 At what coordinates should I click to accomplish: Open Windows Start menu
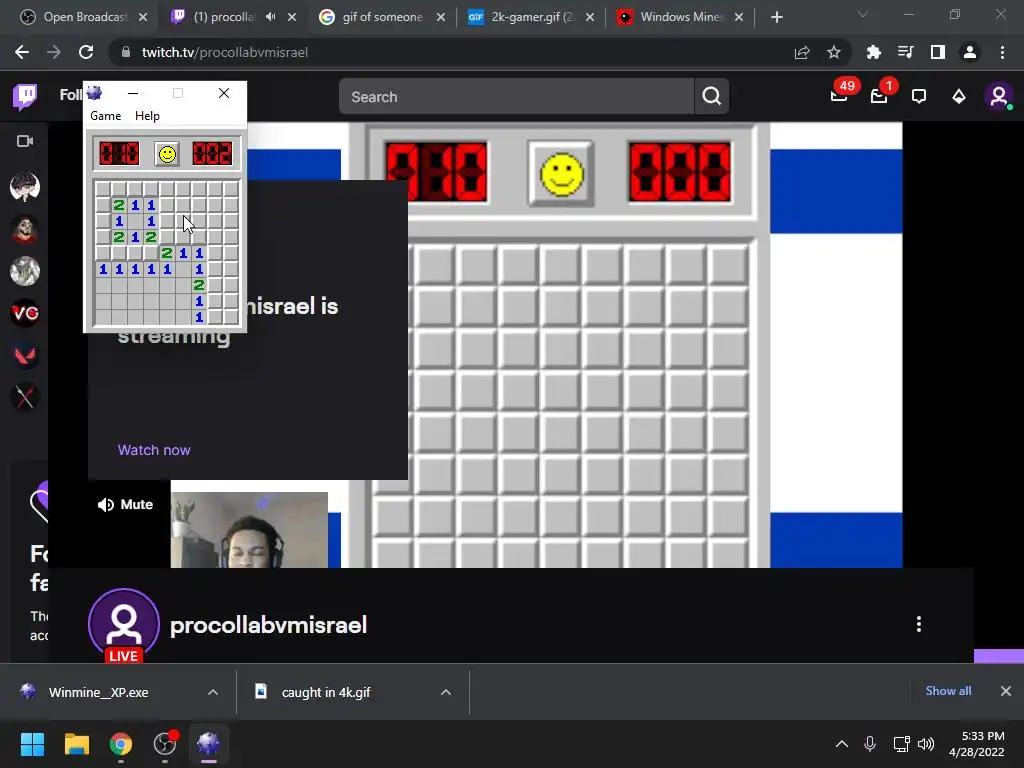32,744
